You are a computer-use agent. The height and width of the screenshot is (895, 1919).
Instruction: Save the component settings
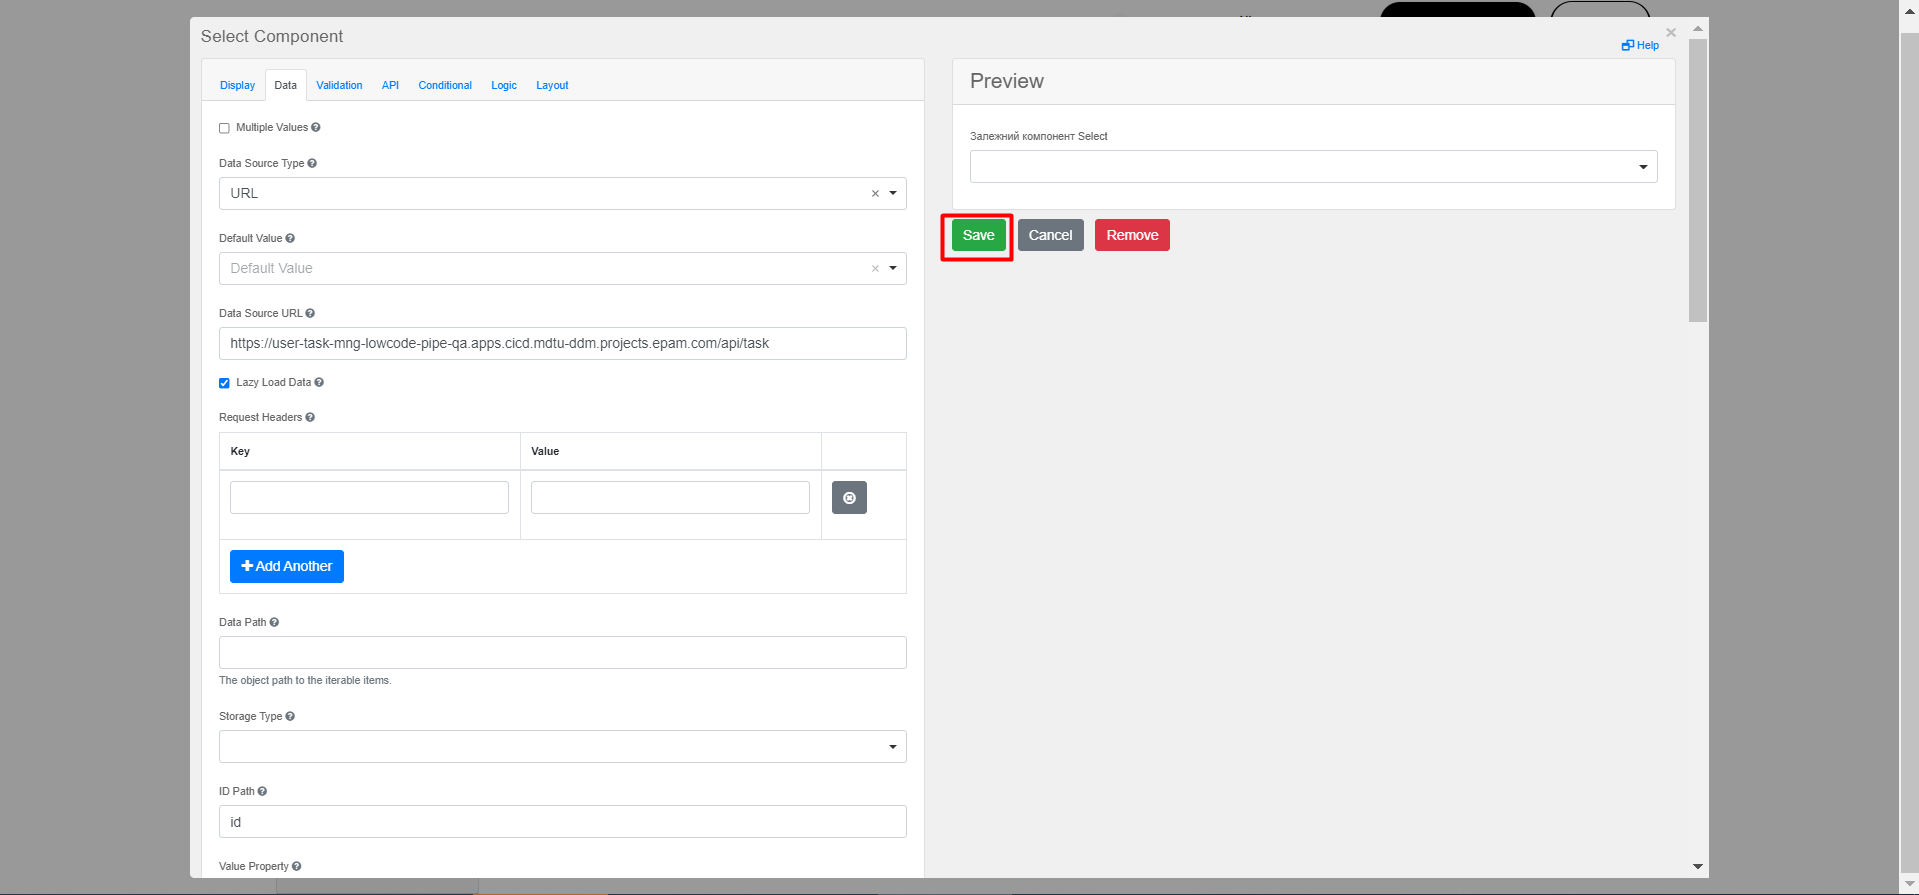(978, 235)
